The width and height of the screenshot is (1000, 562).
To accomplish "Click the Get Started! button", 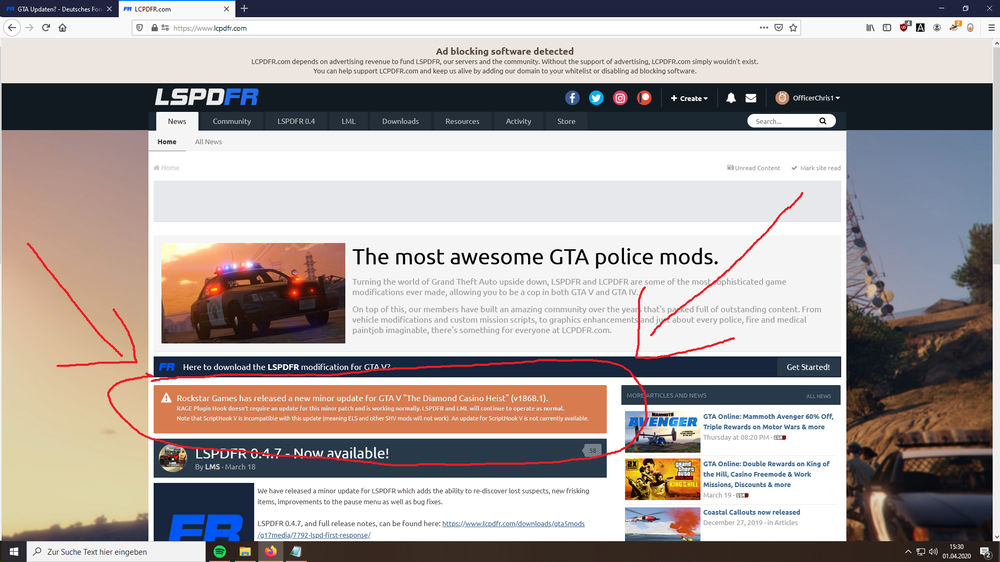I will pyautogui.click(x=808, y=367).
